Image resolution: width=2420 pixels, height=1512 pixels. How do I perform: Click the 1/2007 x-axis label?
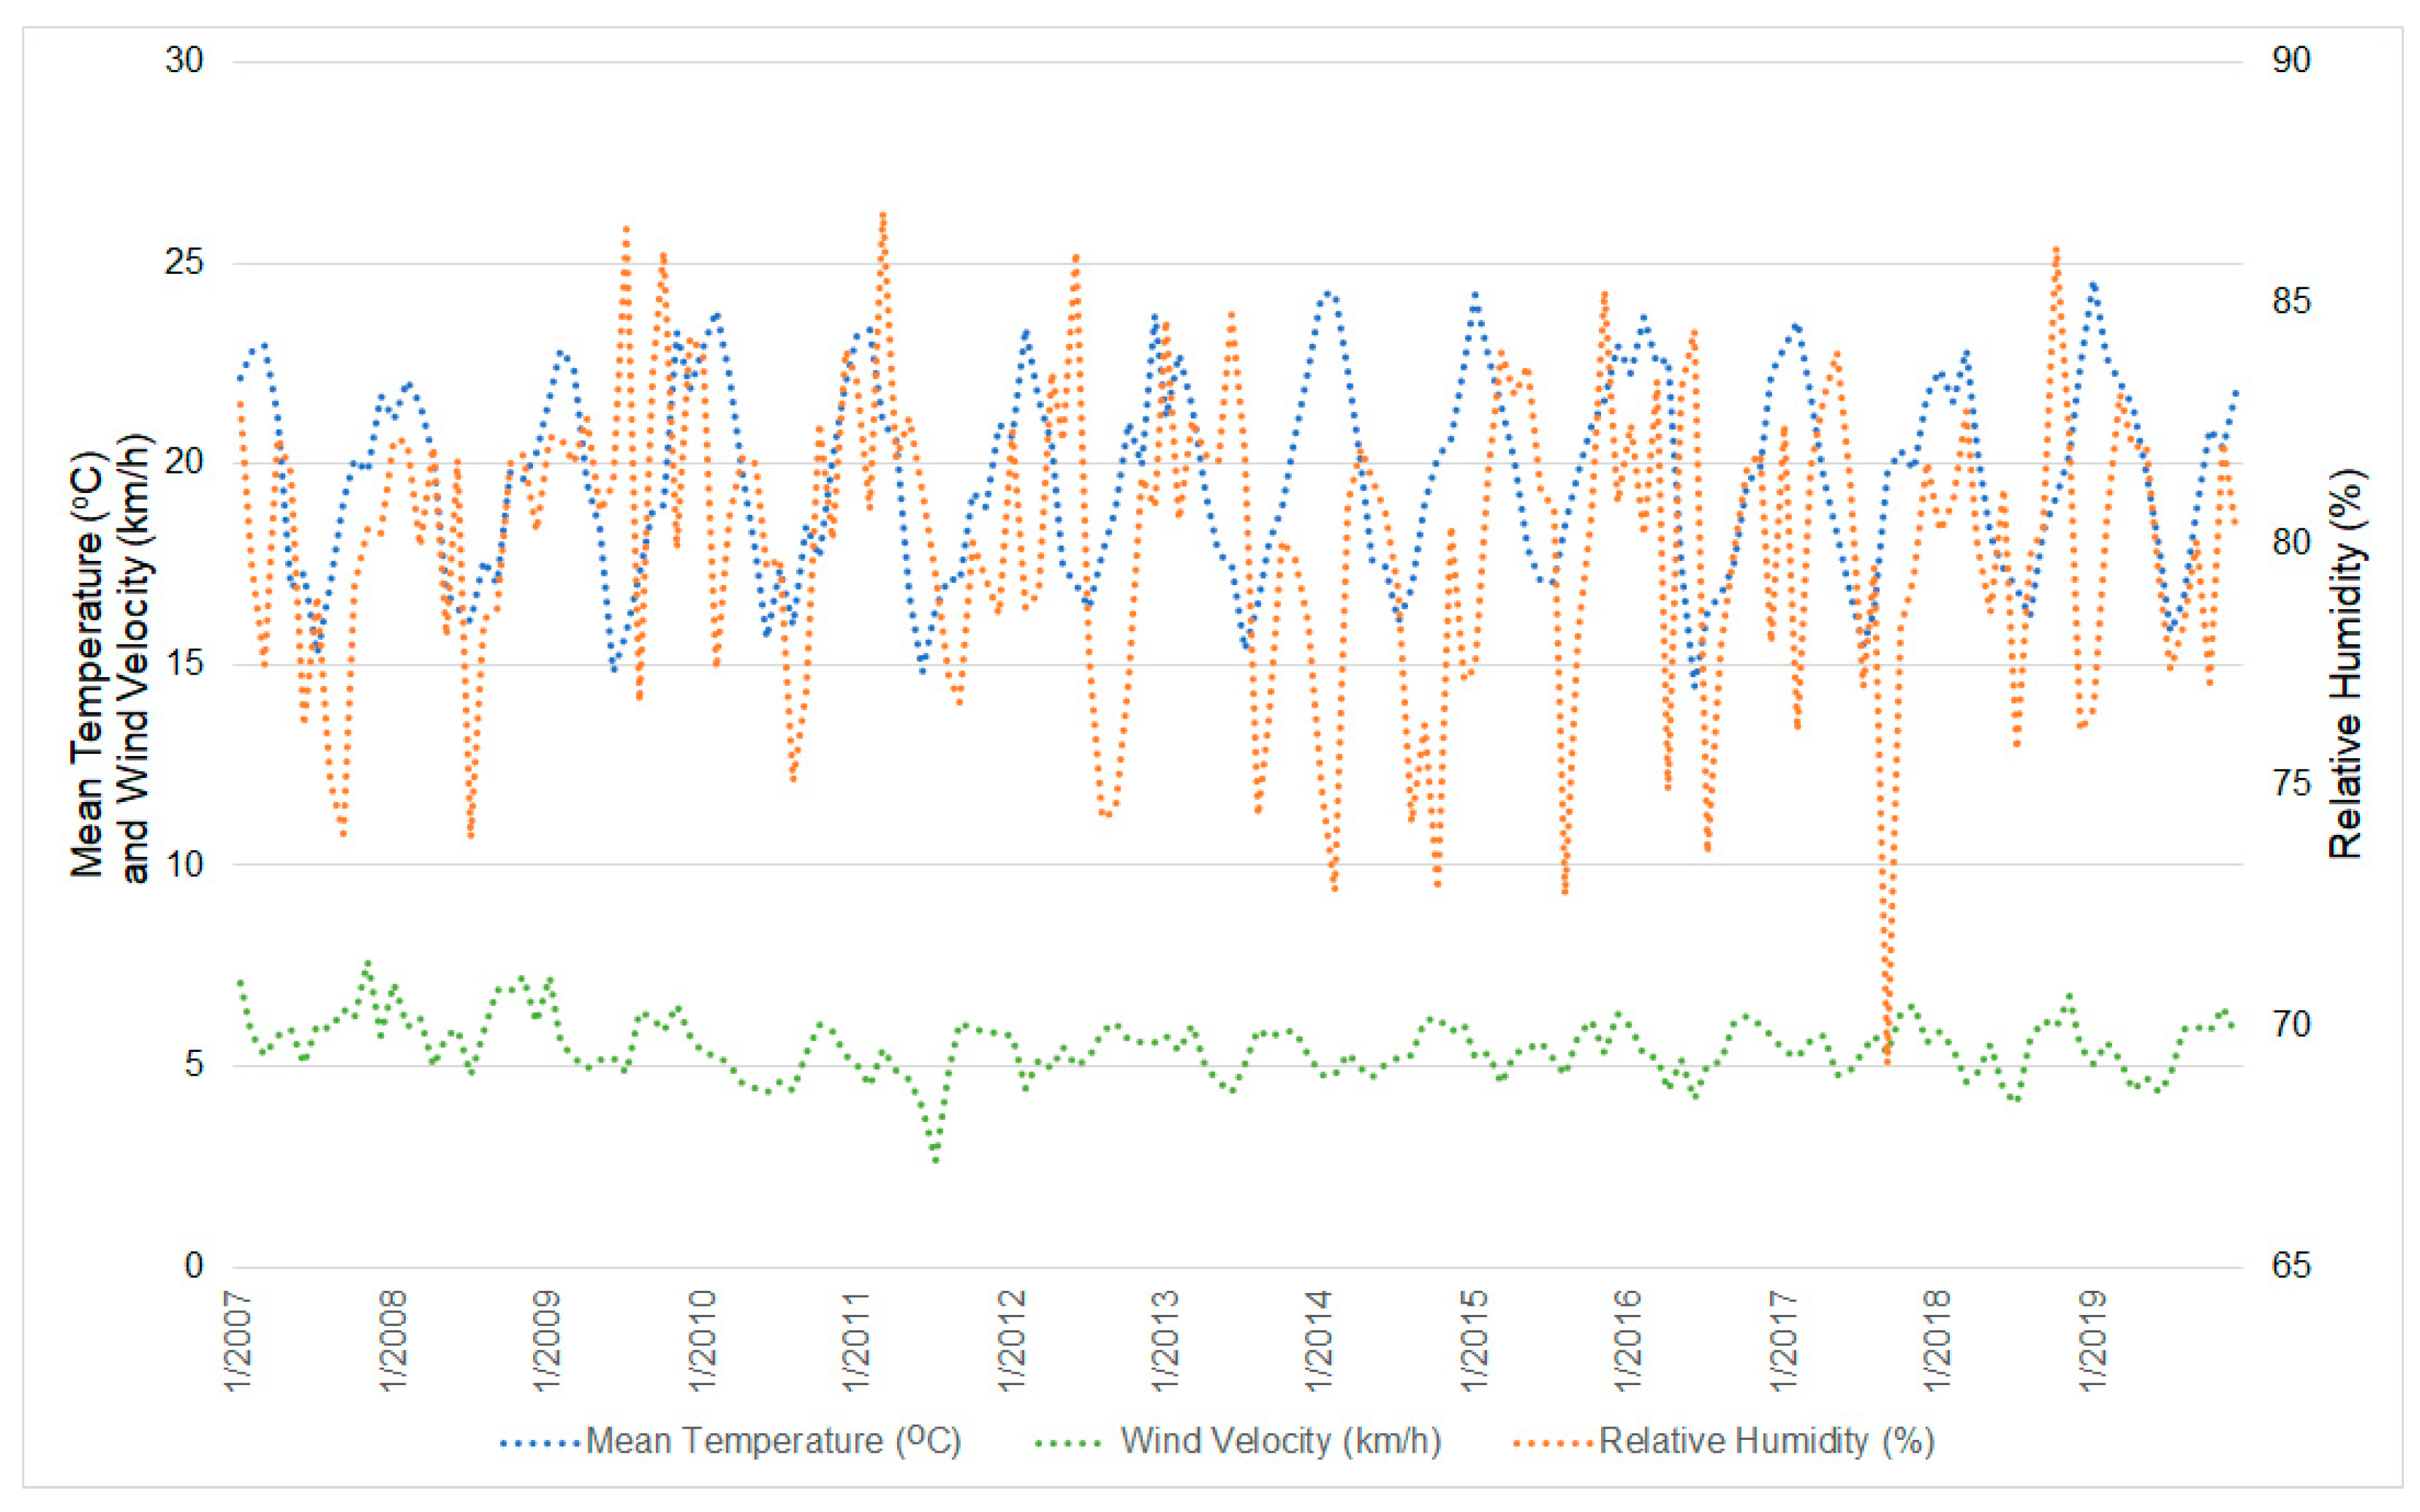pyautogui.click(x=238, y=1340)
